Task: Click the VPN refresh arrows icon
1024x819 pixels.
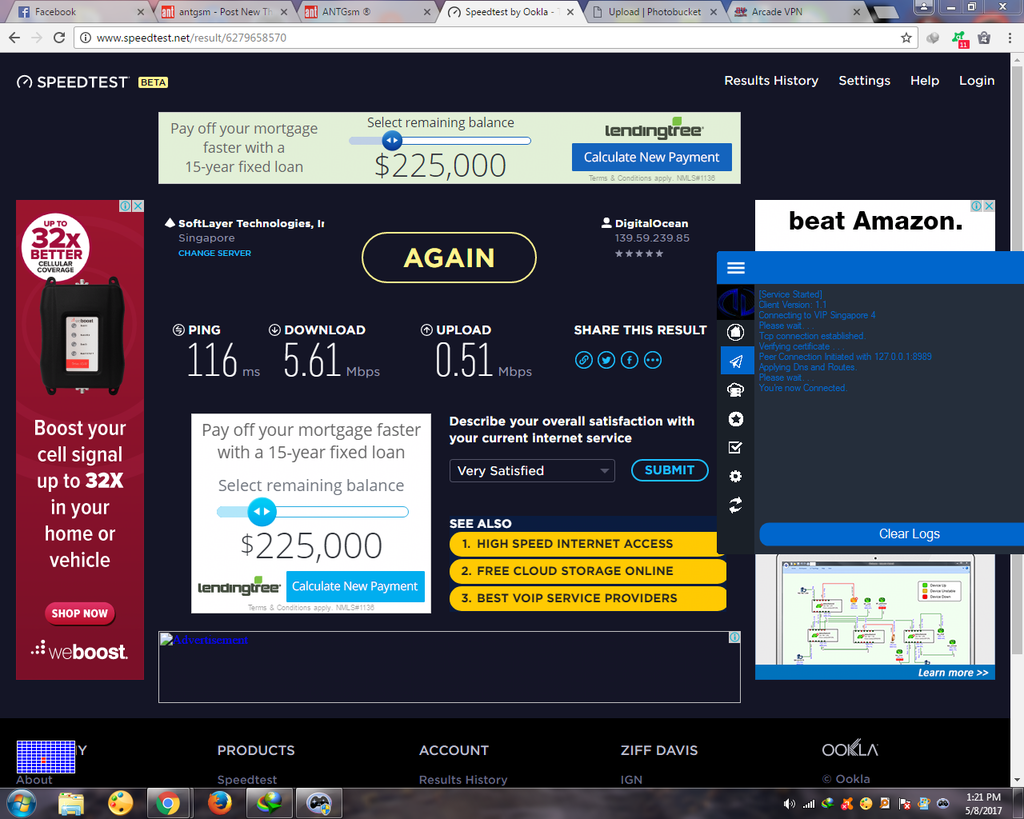Action: pyautogui.click(x=736, y=506)
